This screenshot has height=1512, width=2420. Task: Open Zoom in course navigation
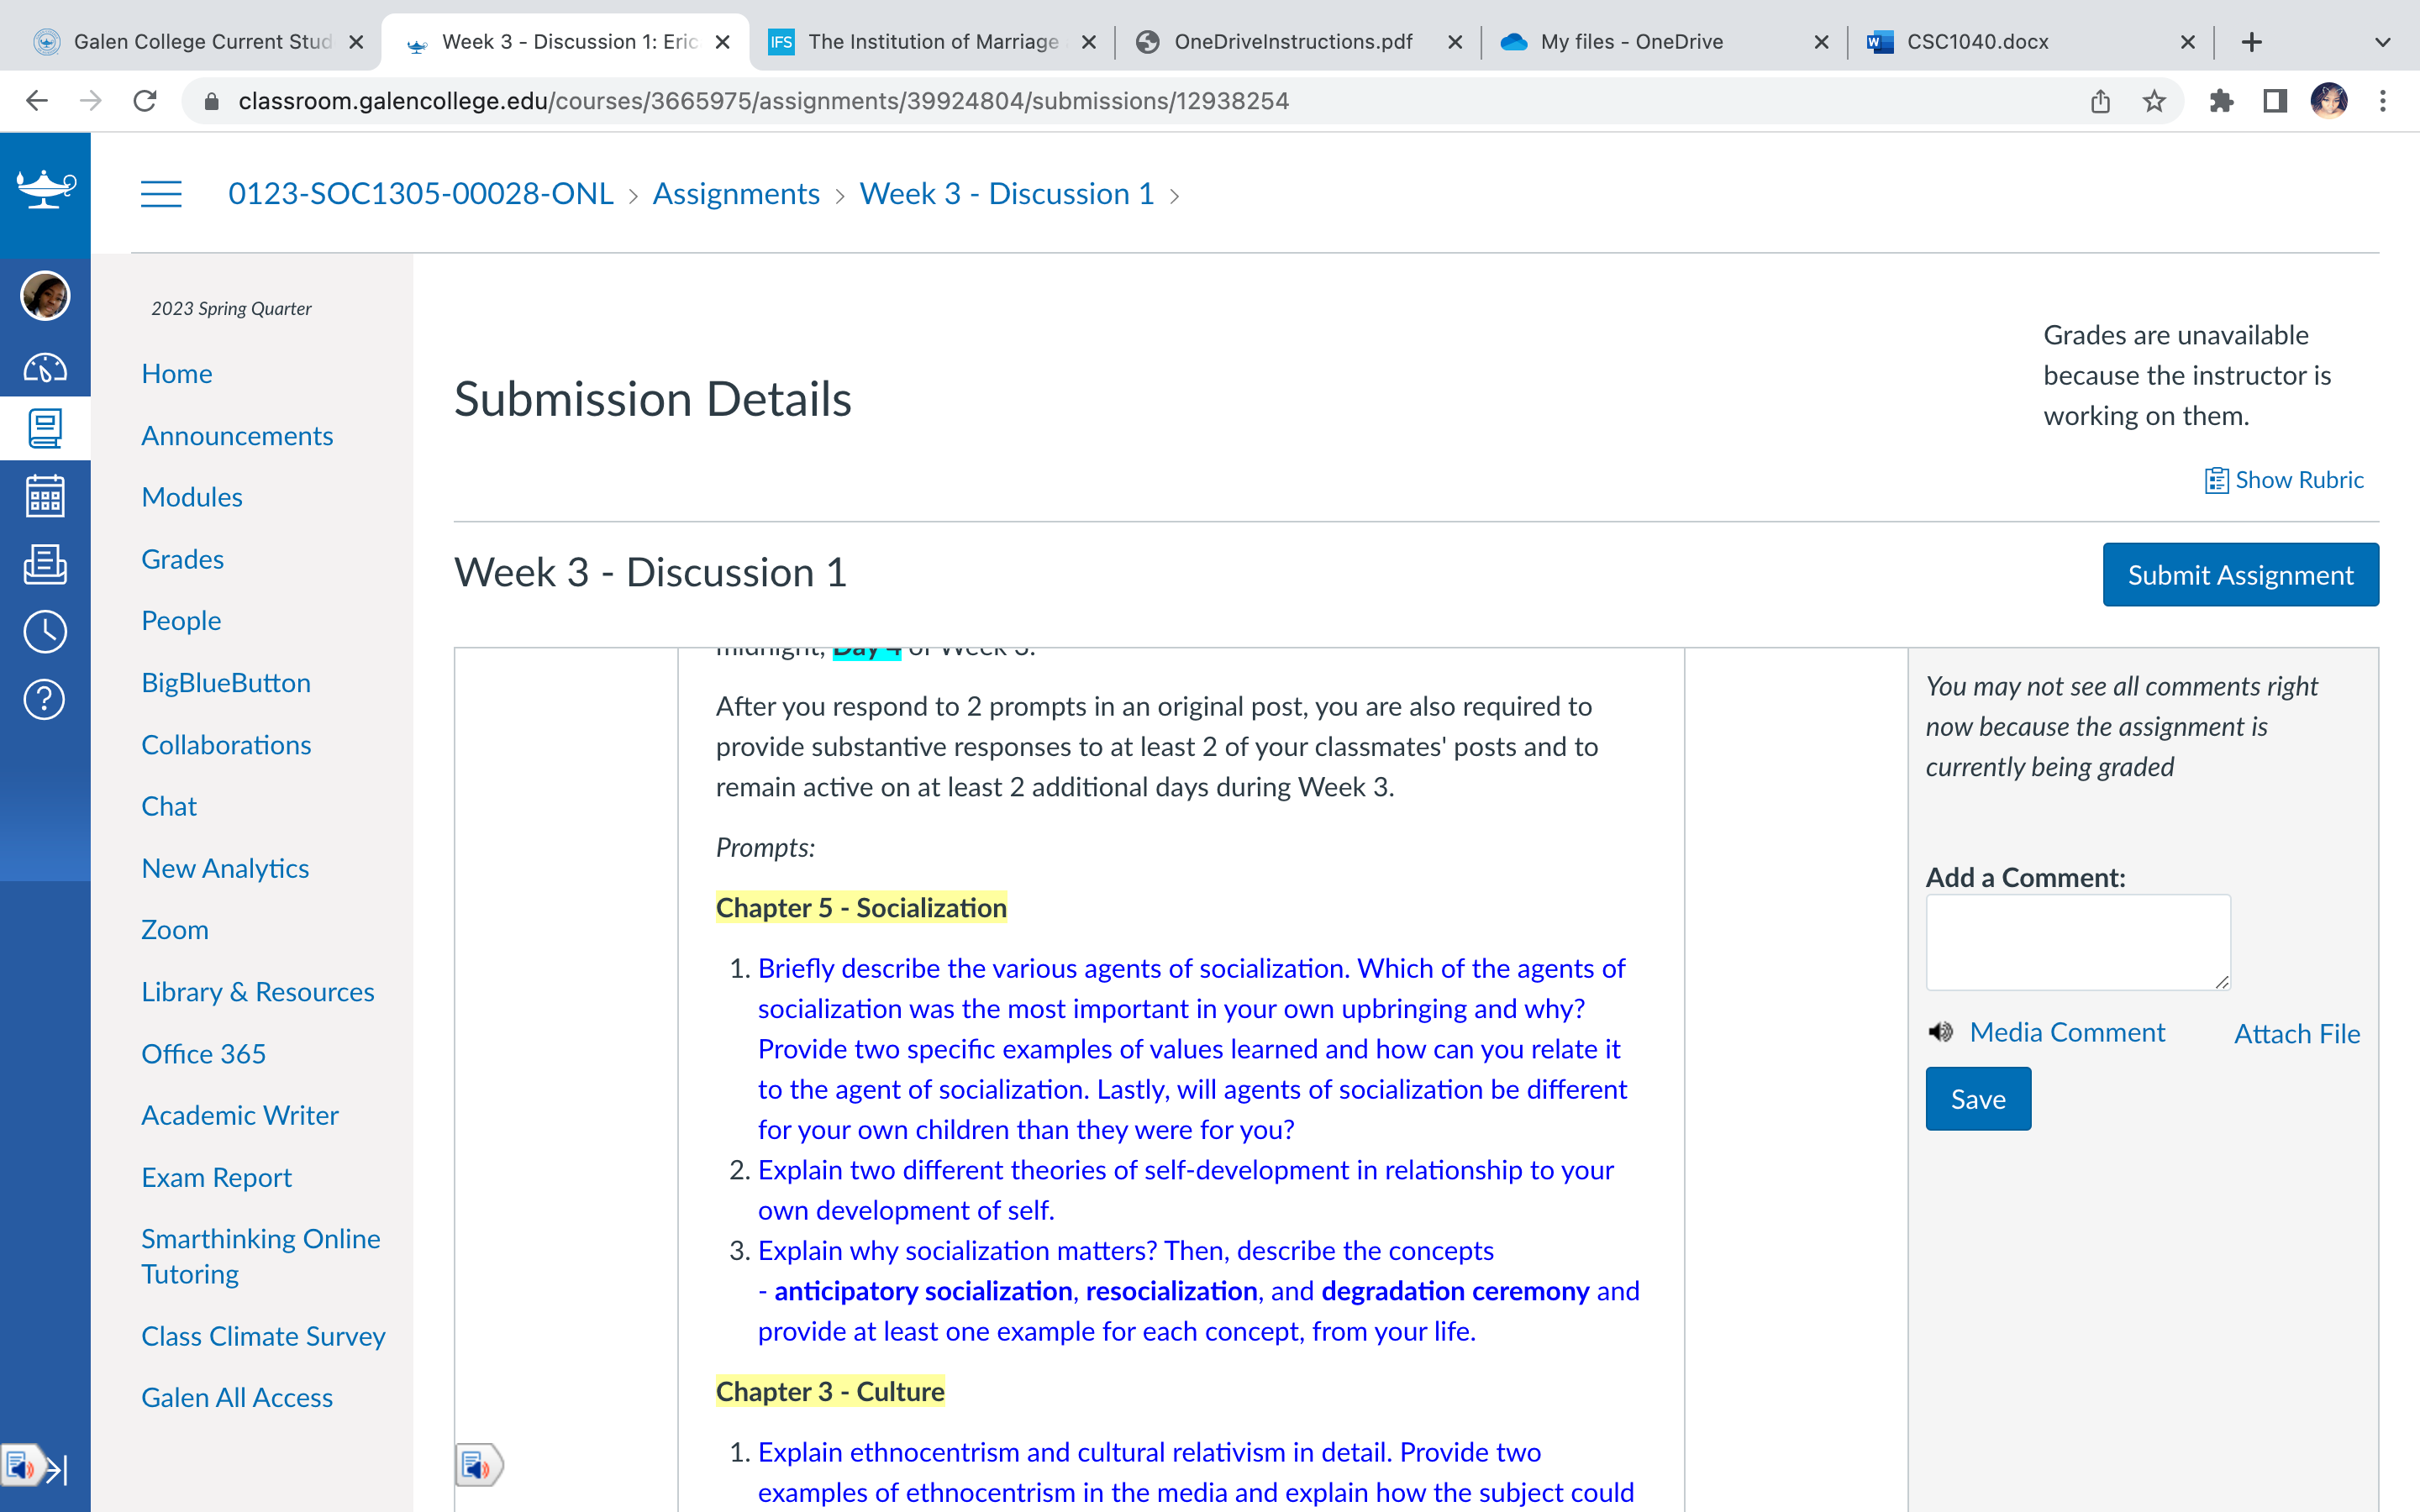175,930
